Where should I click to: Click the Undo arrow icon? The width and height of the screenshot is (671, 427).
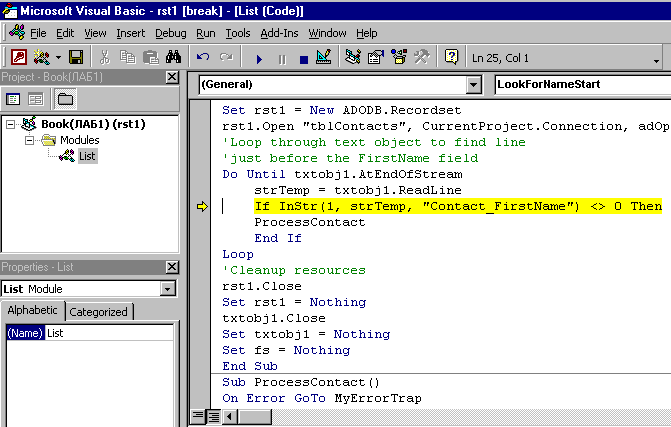tap(204, 58)
